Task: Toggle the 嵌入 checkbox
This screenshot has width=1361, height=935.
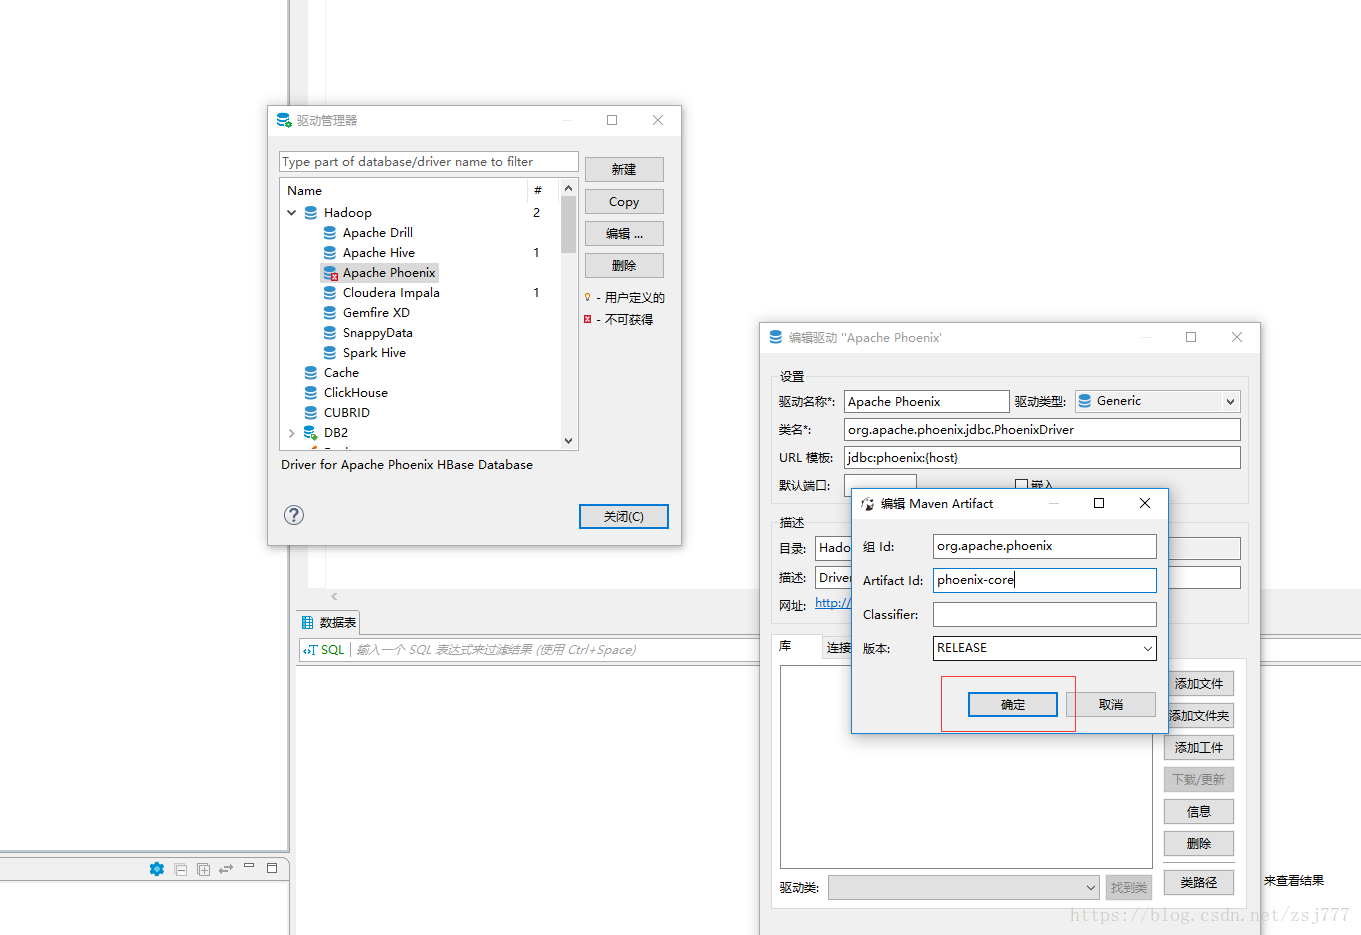Action: click(x=1021, y=485)
